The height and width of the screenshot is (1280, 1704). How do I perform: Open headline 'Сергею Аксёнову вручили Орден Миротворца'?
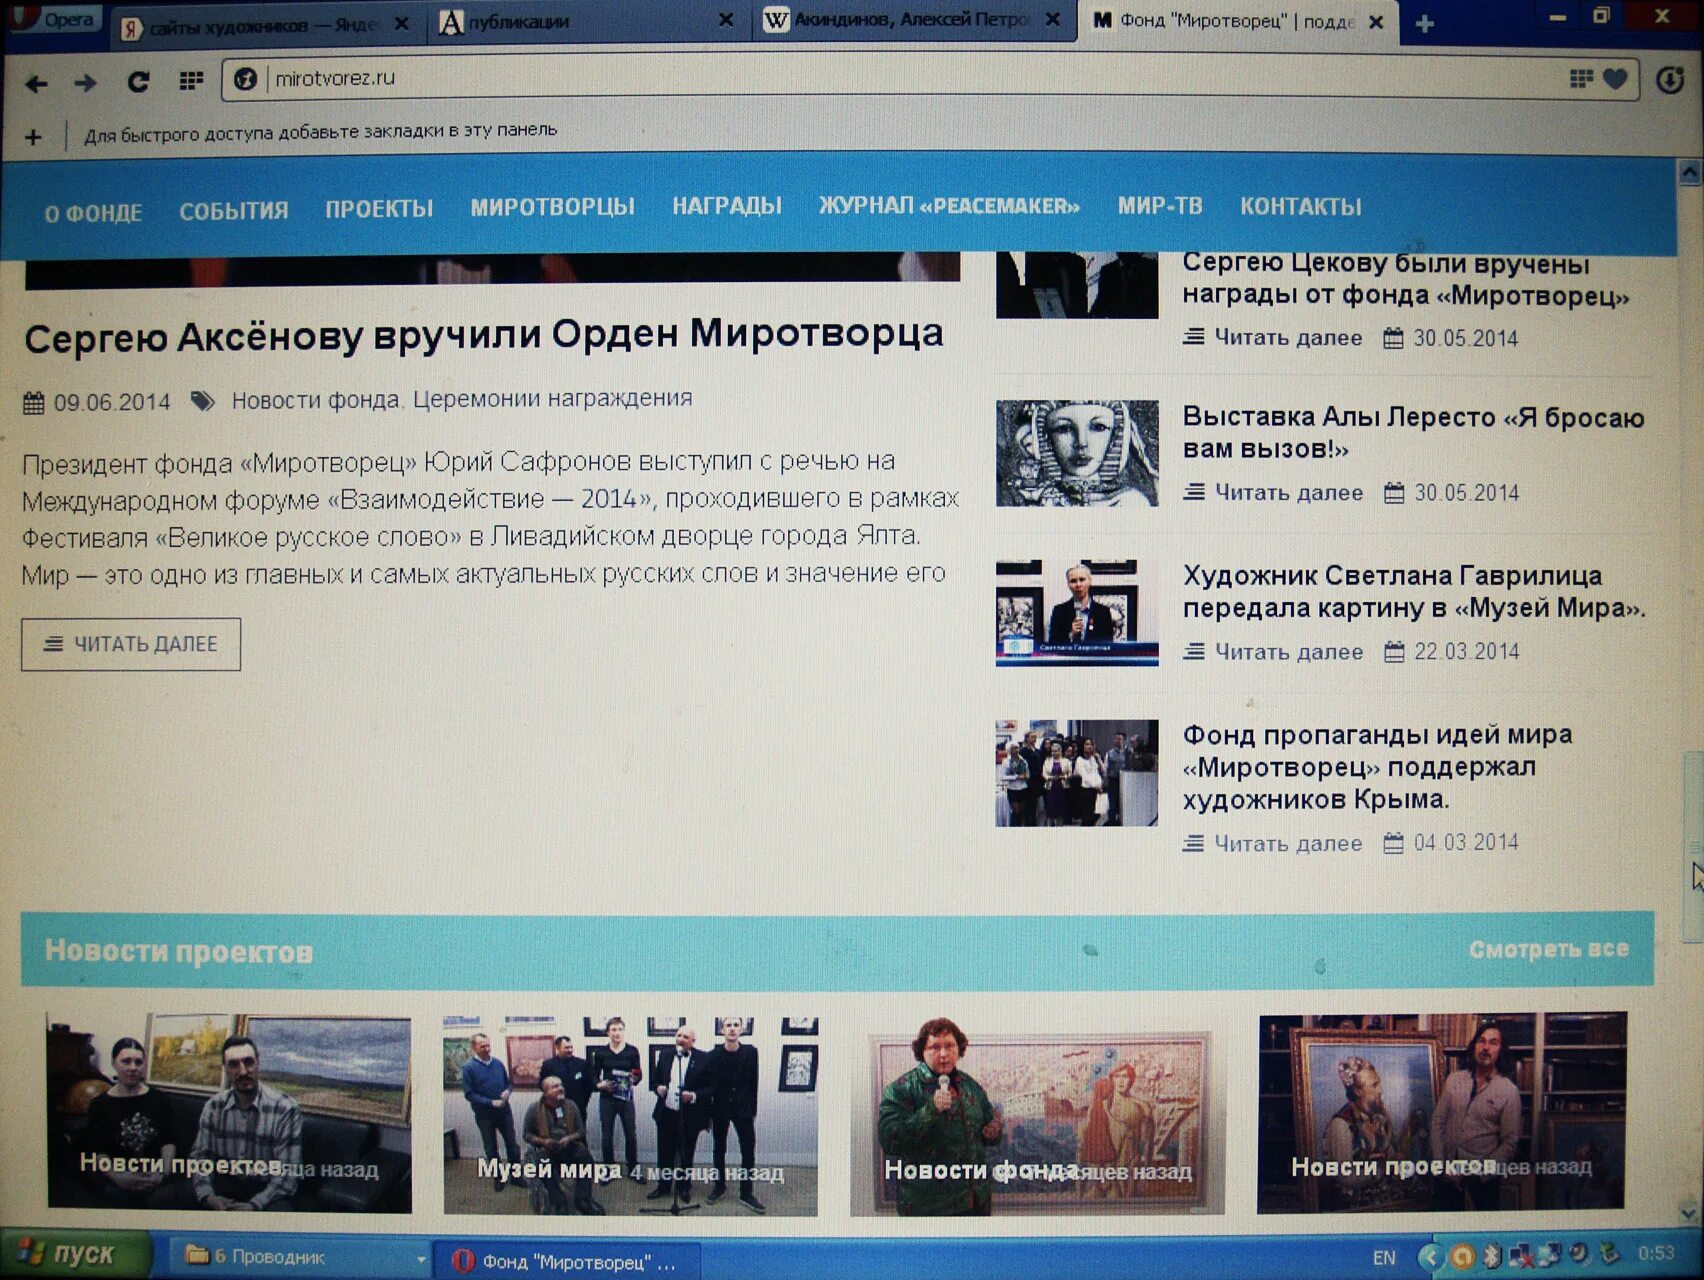[484, 336]
